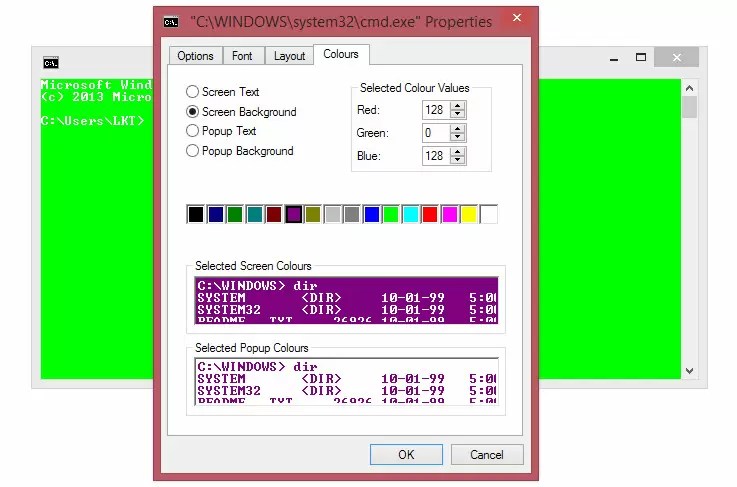Pick the black colour swatch
This screenshot has height=487, width=737.
point(196,214)
